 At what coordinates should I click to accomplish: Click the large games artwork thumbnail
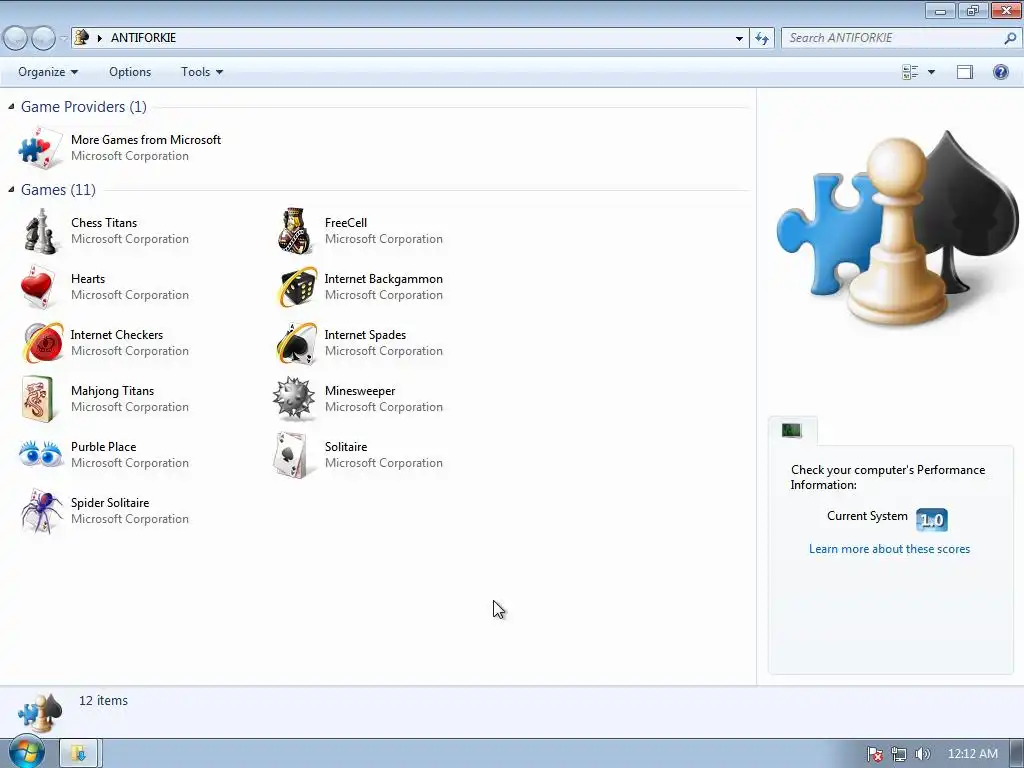coord(897,229)
